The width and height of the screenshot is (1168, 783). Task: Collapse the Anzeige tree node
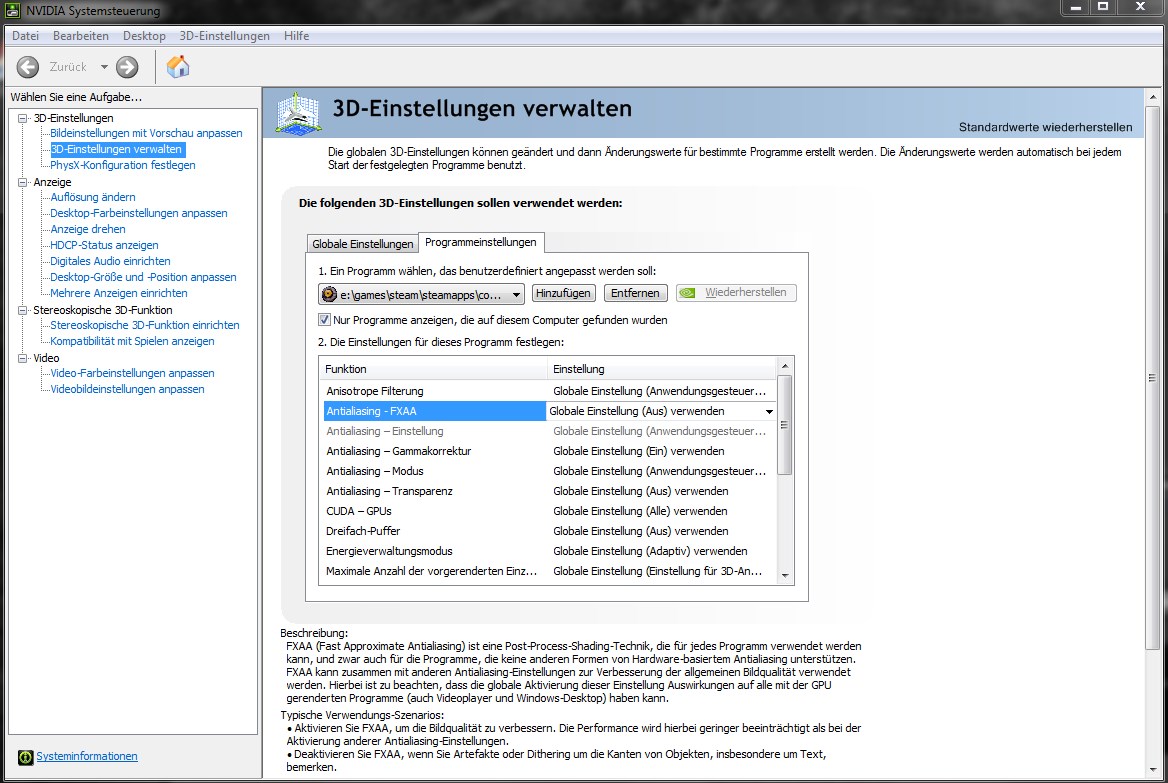pos(22,182)
